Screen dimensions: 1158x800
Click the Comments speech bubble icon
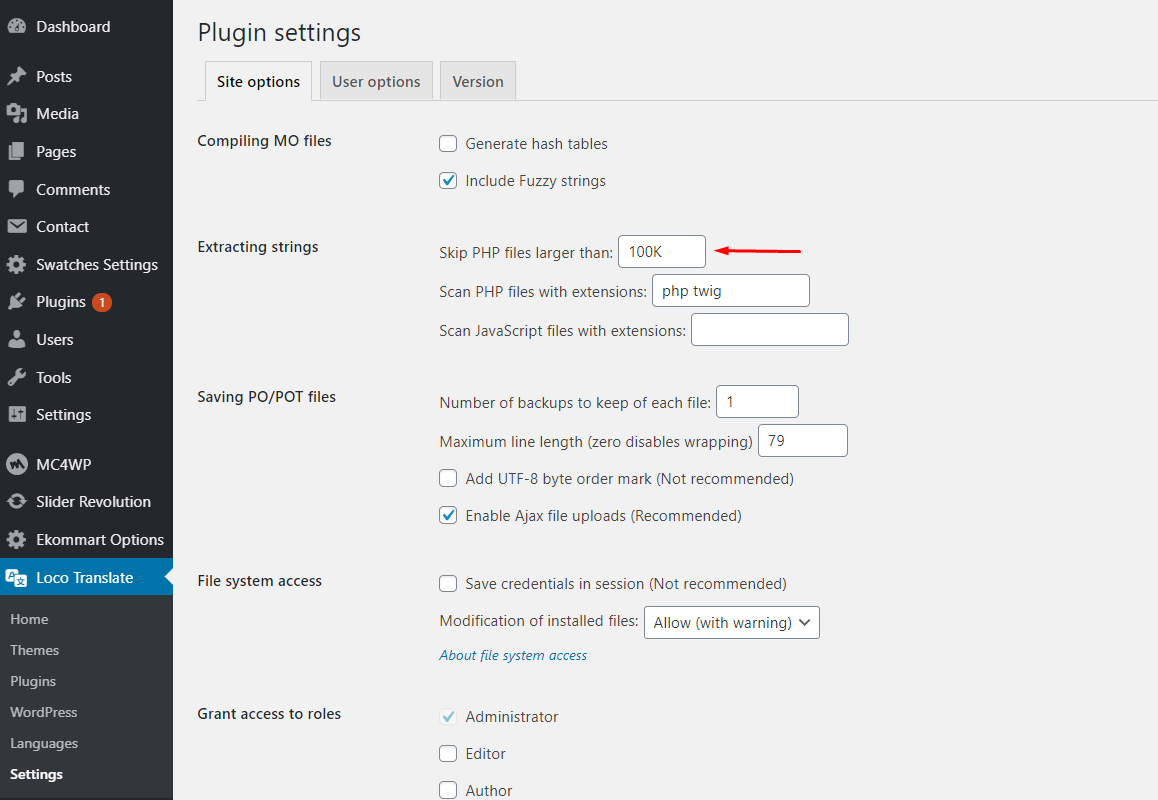click(x=16, y=189)
